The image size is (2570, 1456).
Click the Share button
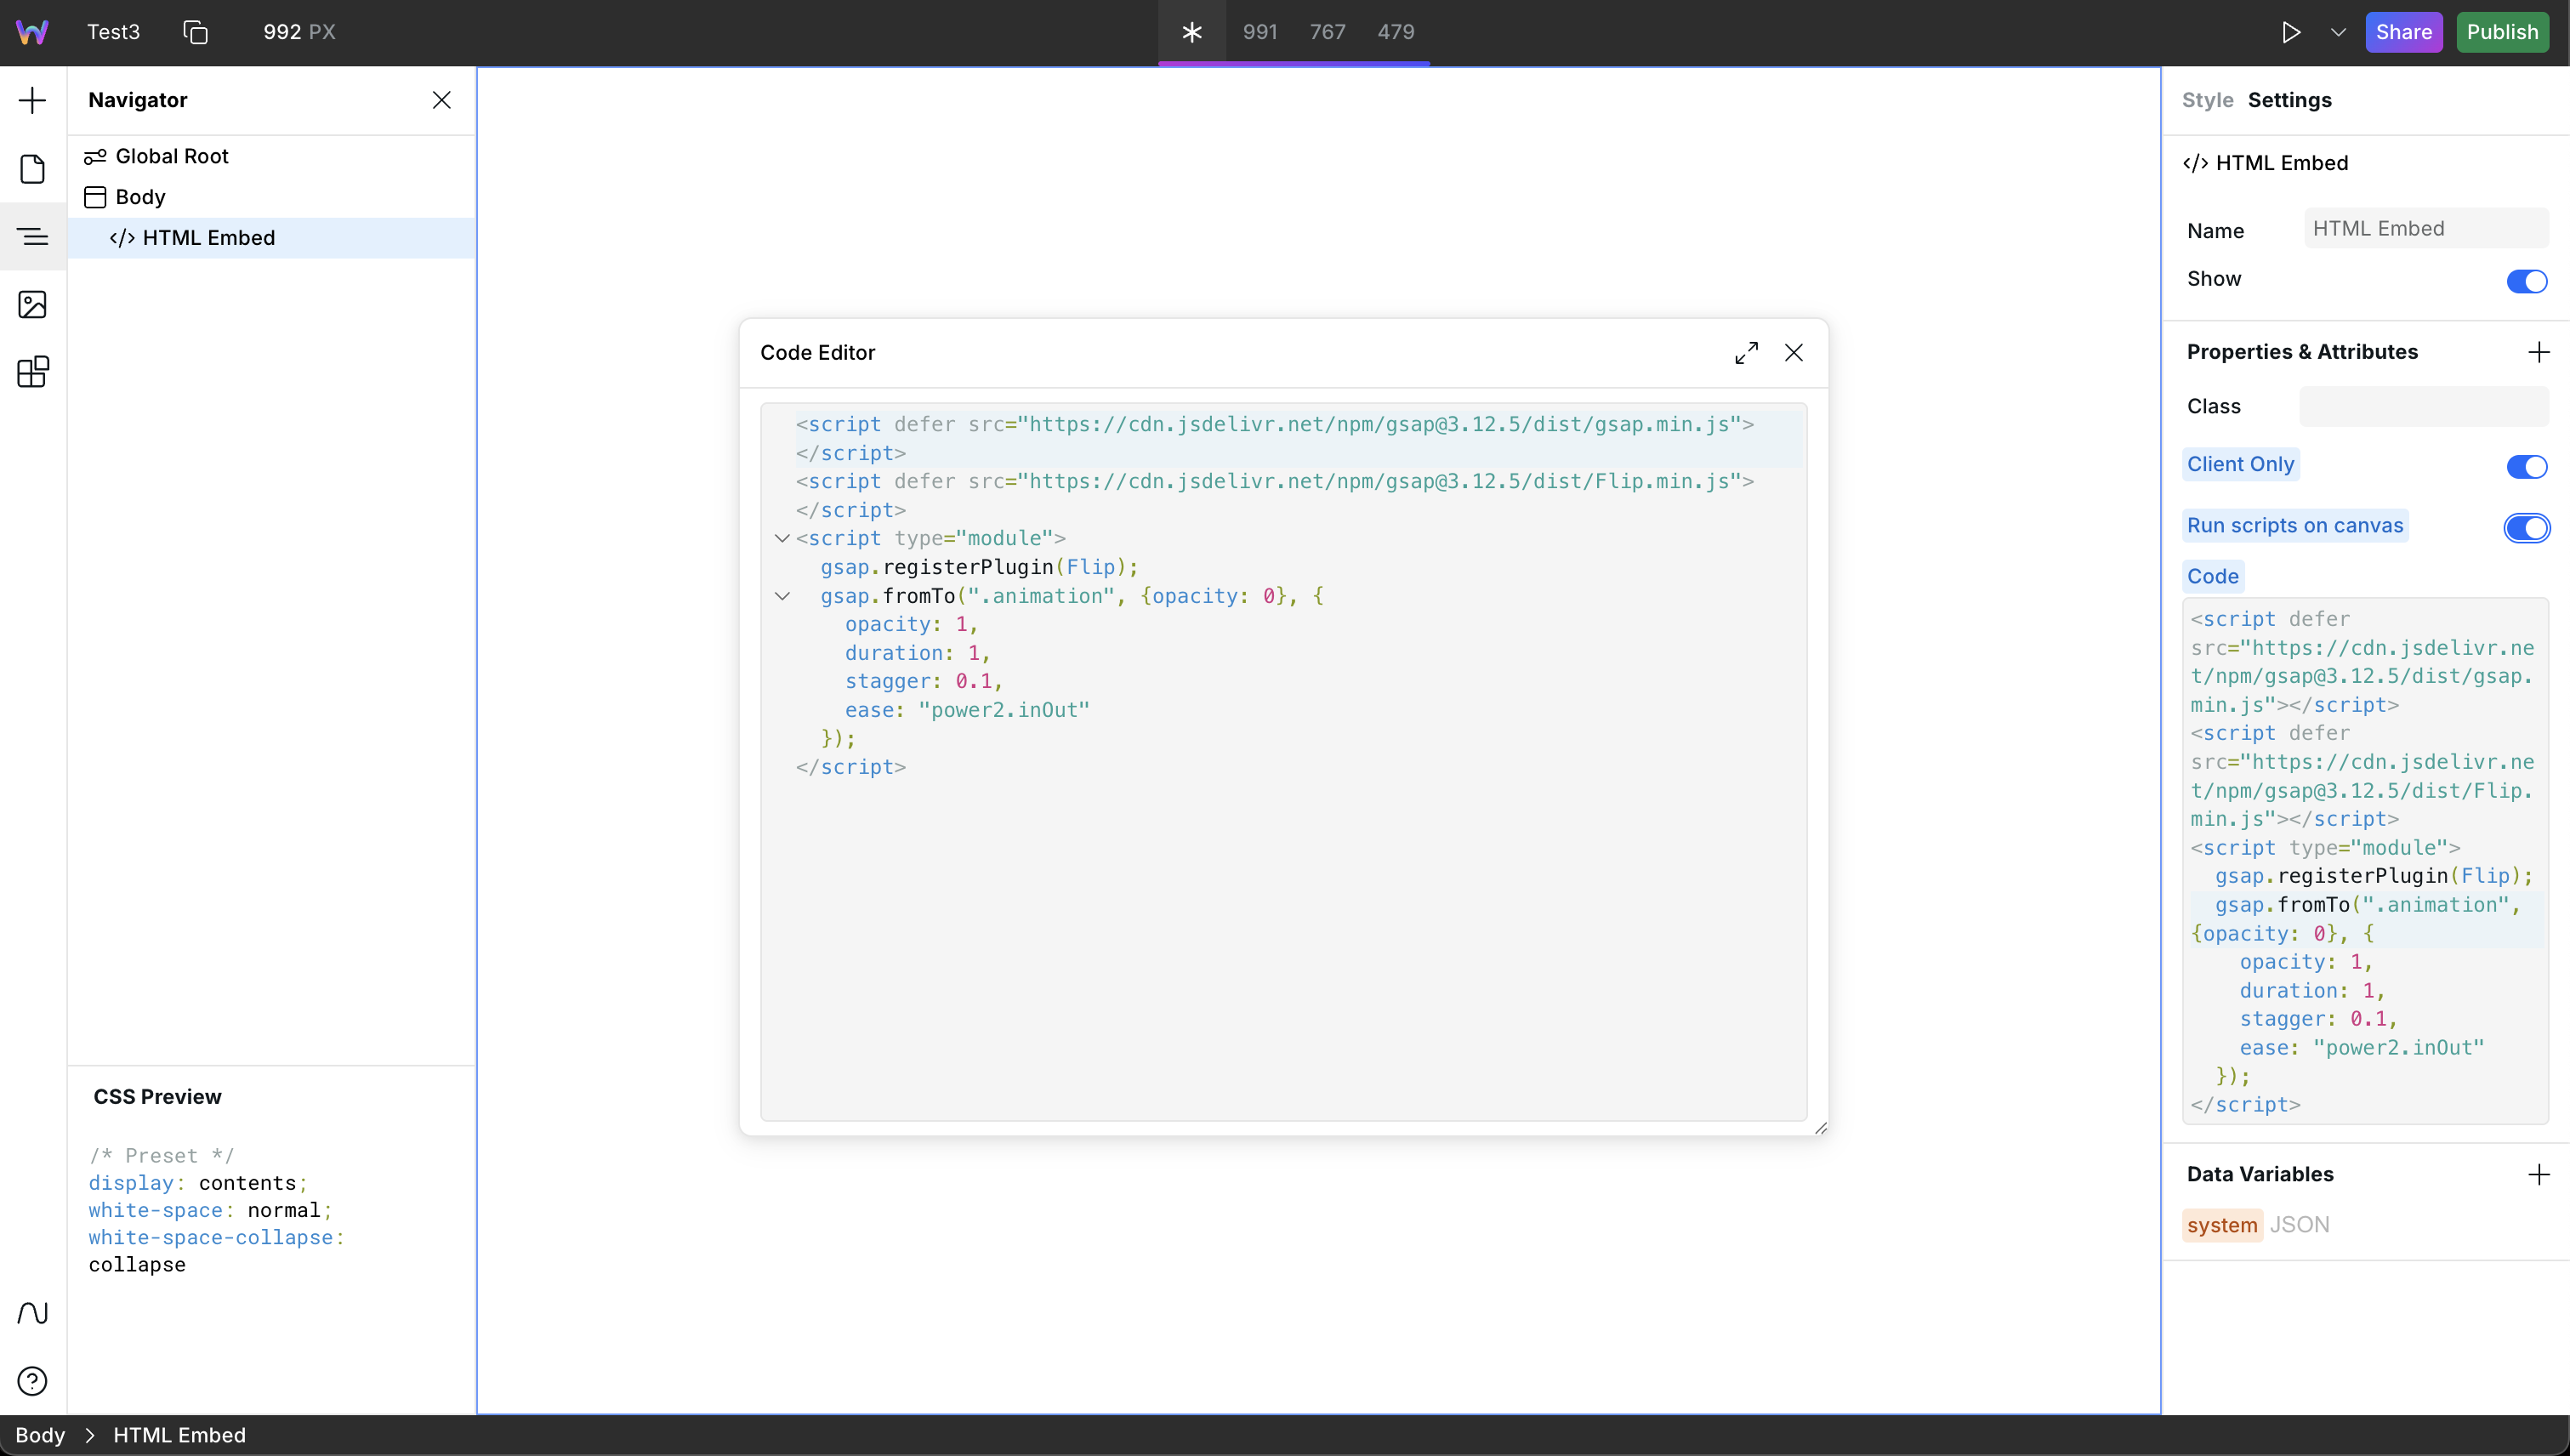point(2403,32)
